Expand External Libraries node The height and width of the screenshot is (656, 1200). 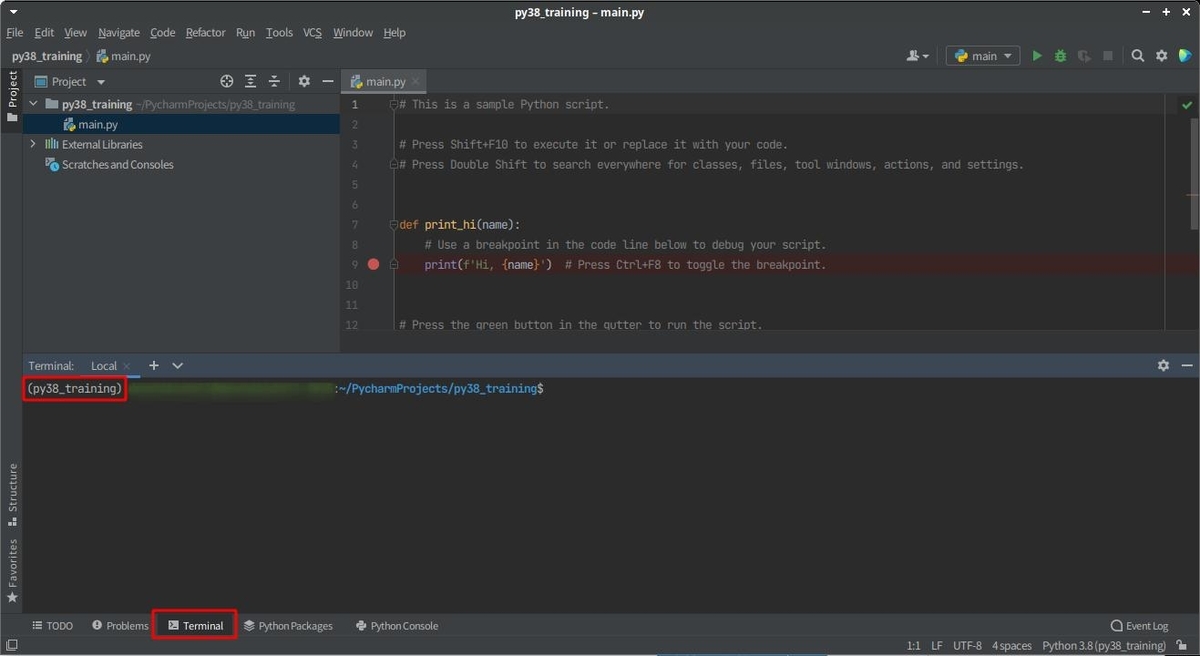point(33,144)
